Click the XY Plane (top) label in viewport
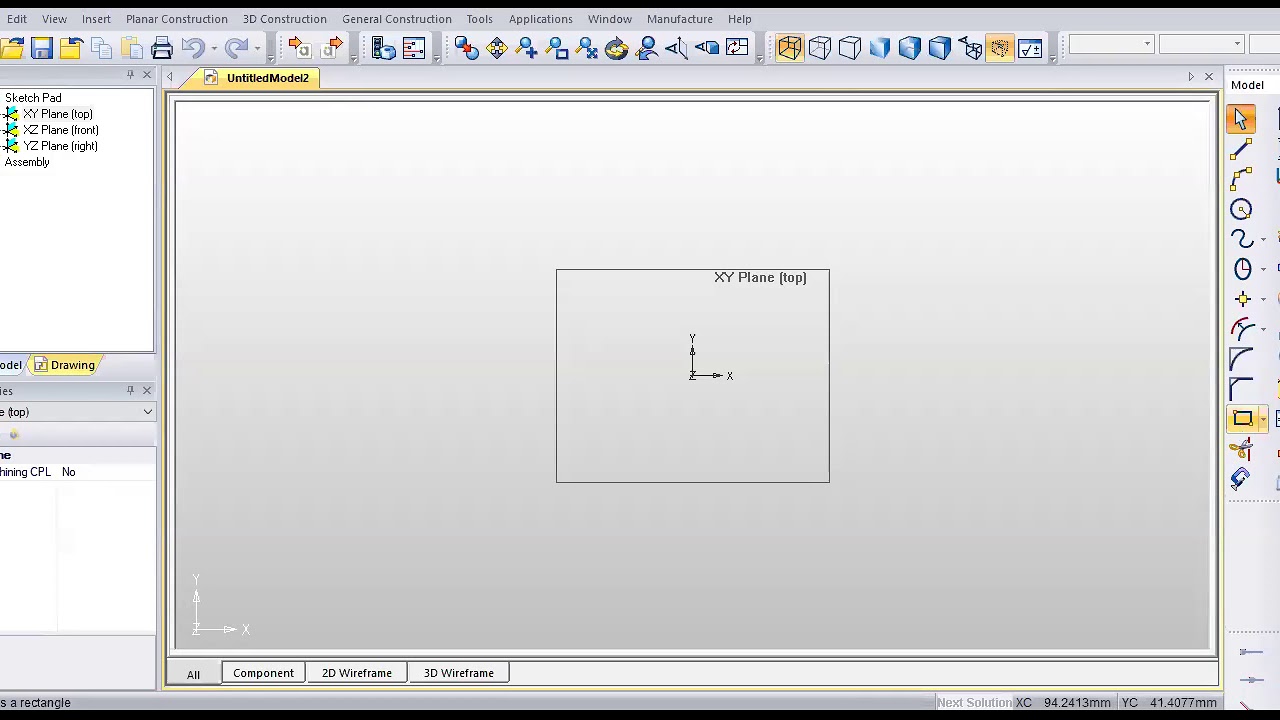Image resolution: width=1280 pixels, height=720 pixels. (760, 278)
